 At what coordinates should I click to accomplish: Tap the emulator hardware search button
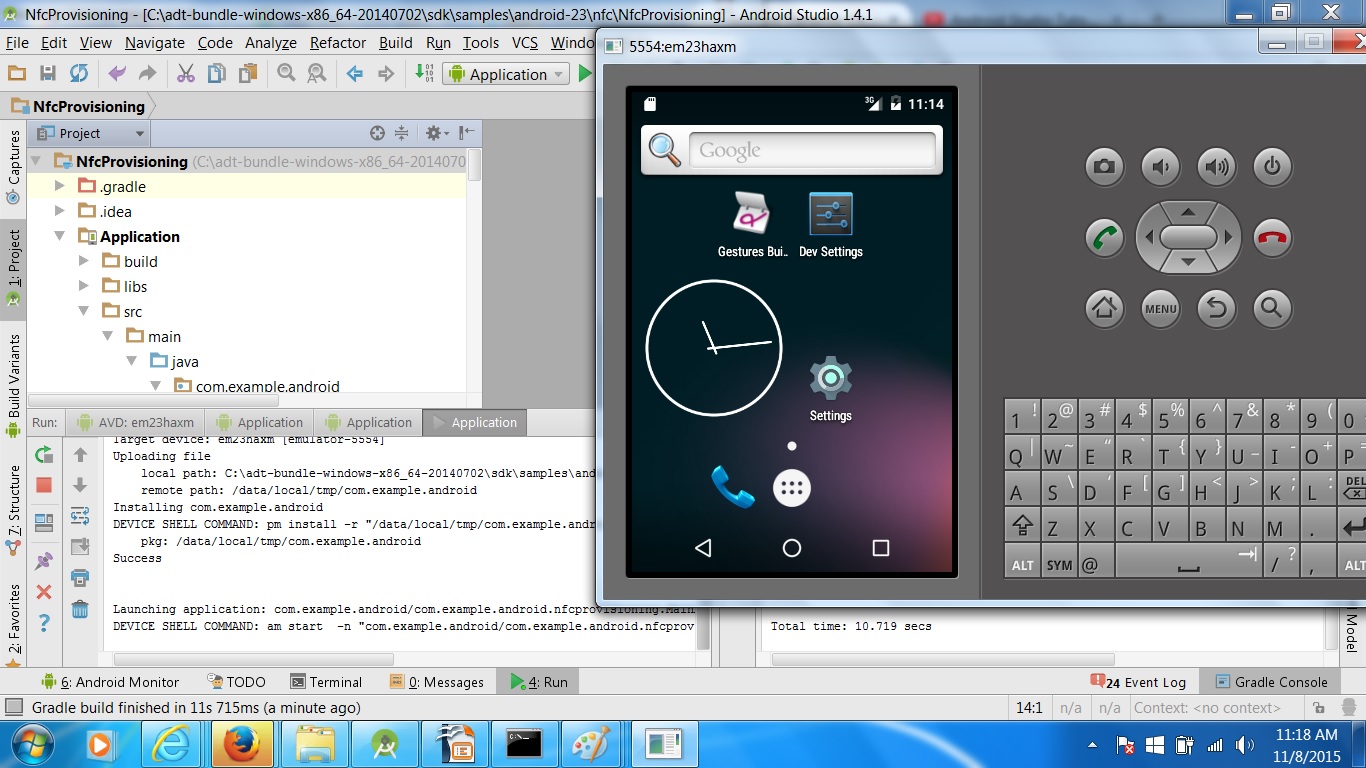[x=1272, y=308]
